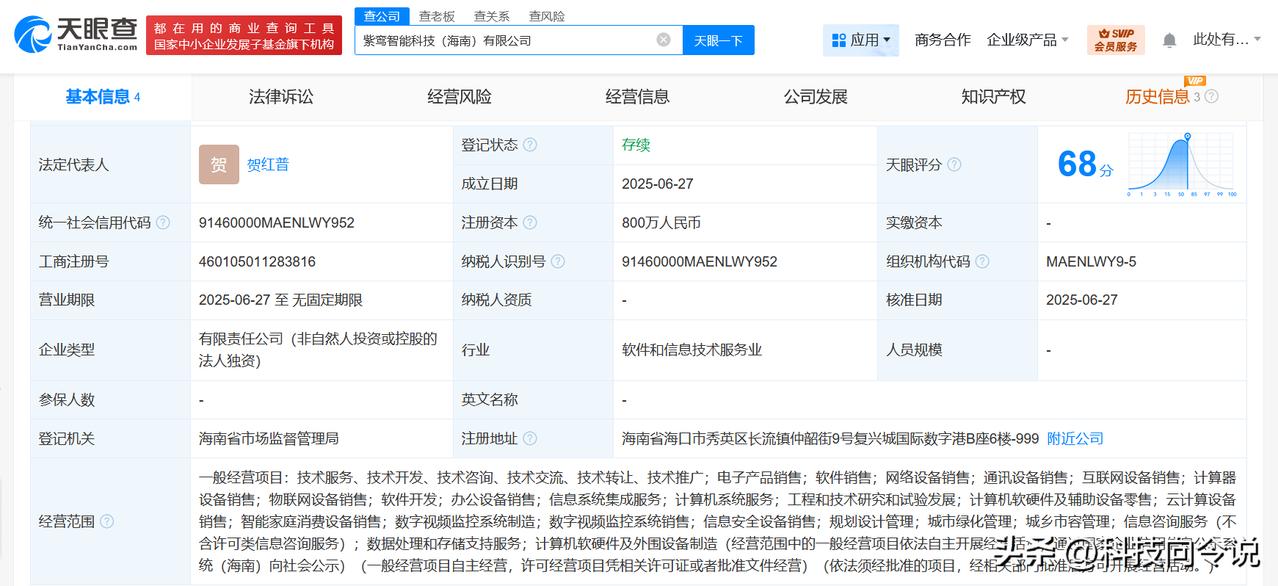
Task: Switch to the 公司发展 tab
Action: (815, 97)
